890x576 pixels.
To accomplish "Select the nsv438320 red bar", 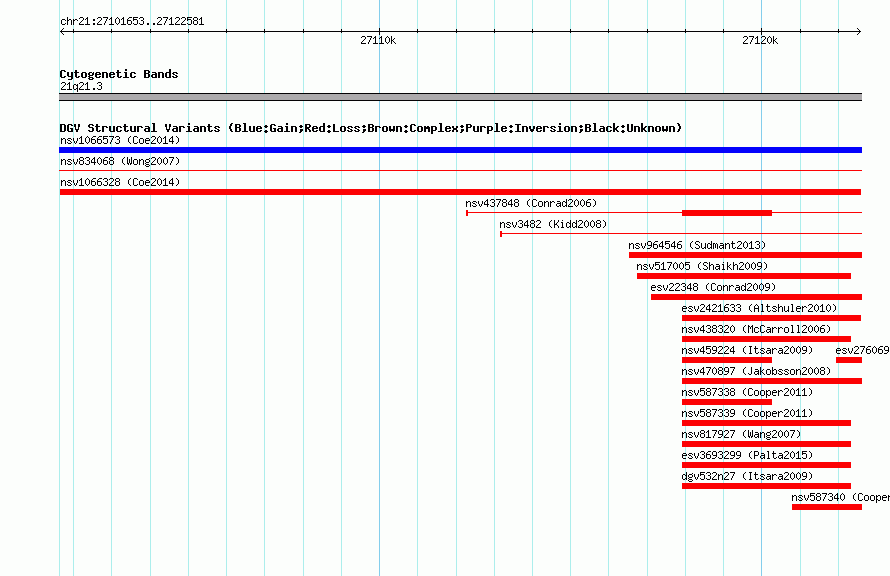I will [766, 339].
